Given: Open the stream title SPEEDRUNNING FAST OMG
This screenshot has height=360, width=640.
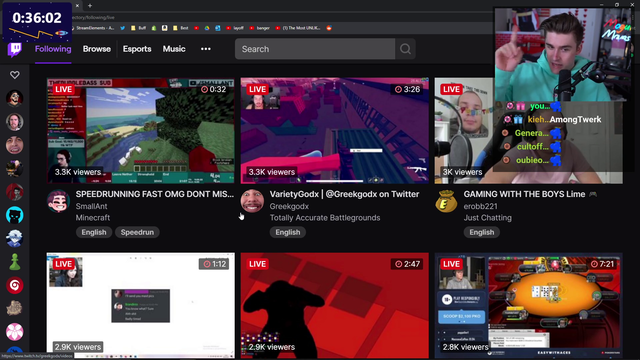Looking at the screenshot, I should 155,194.
